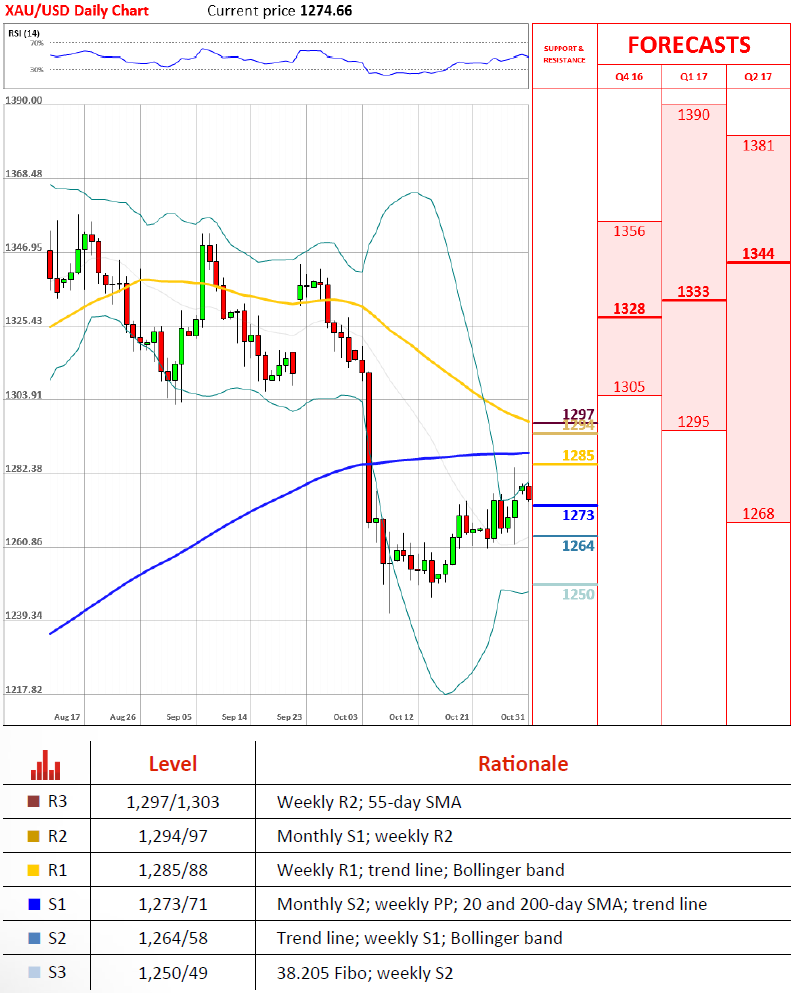Click the Oct 03 date axis label
Image resolution: width=798 pixels, height=993 pixels.
[346, 718]
